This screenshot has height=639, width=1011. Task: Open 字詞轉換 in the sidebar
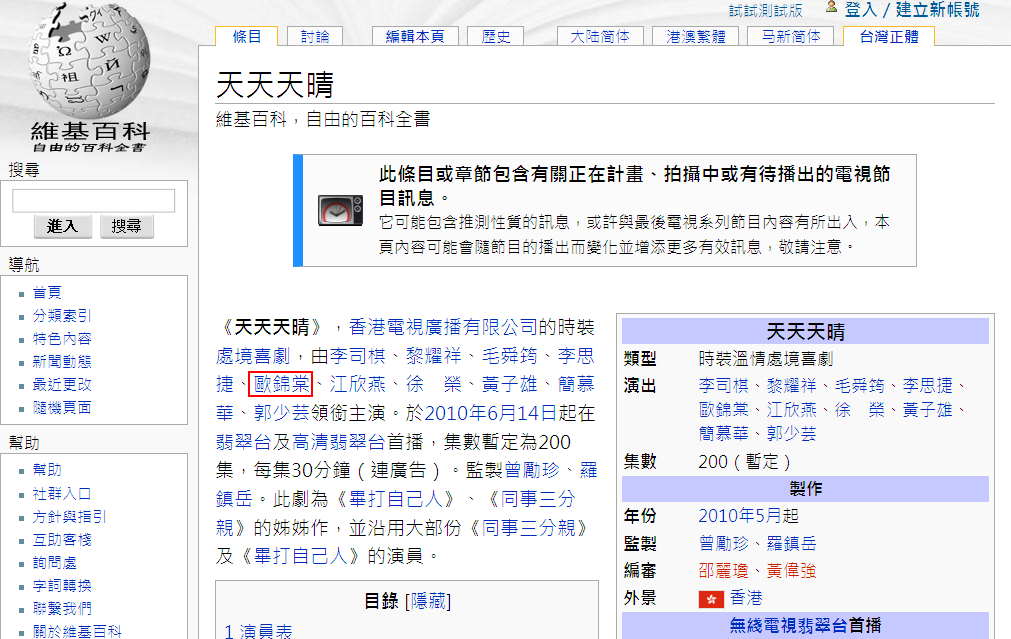pos(62,585)
